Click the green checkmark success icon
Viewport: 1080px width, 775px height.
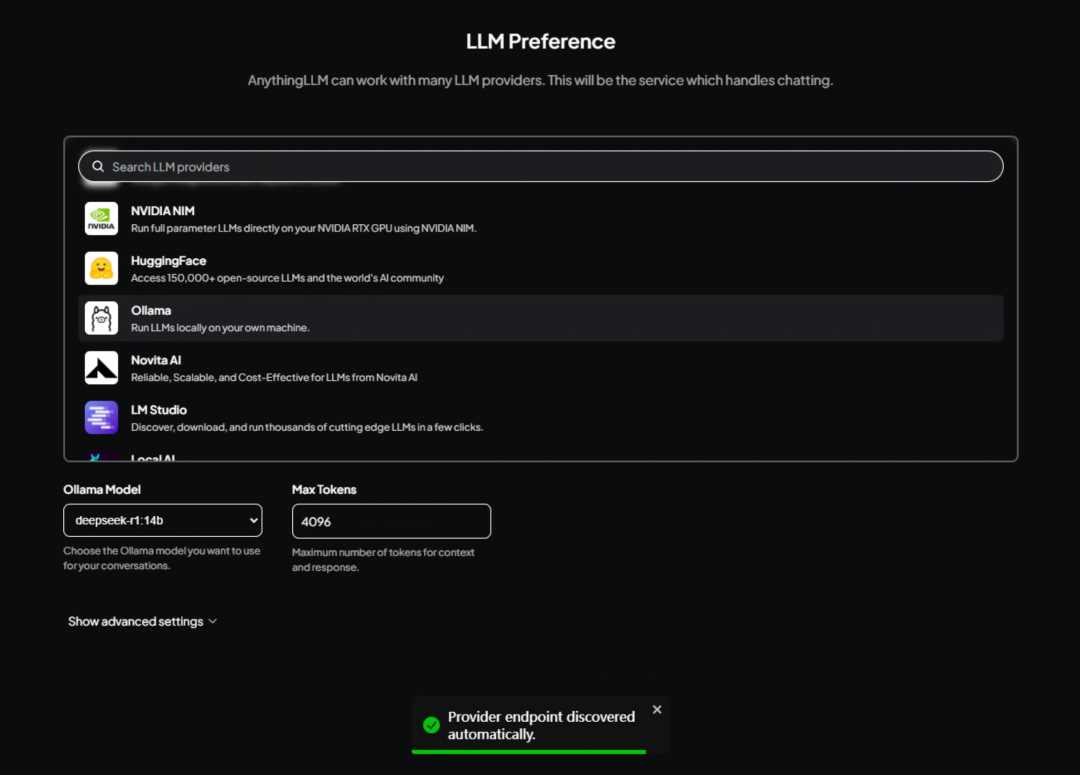coord(431,725)
